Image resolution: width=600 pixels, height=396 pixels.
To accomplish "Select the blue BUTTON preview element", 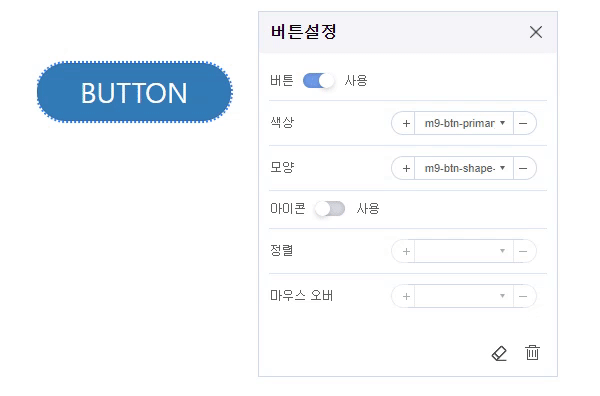I will (135, 92).
